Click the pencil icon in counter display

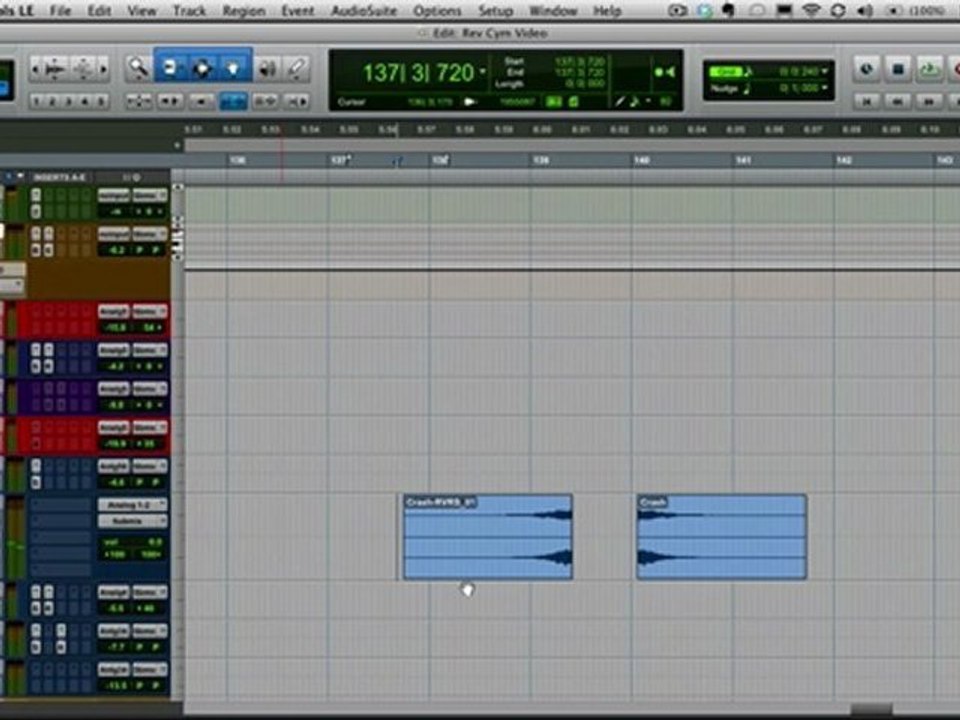[x=620, y=101]
